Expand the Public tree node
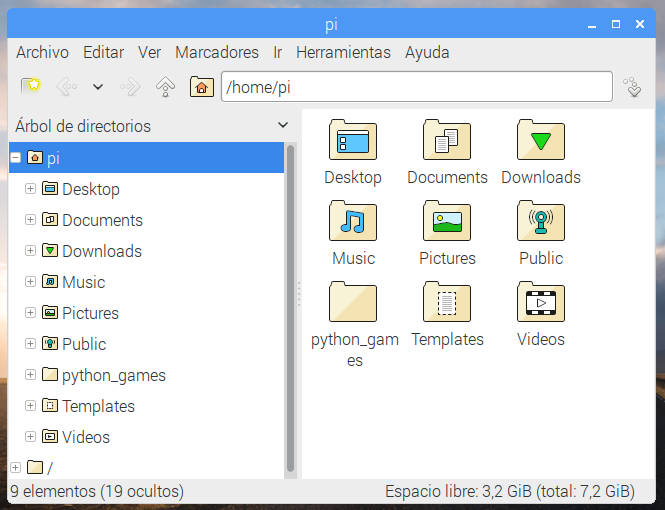 tap(30, 343)
